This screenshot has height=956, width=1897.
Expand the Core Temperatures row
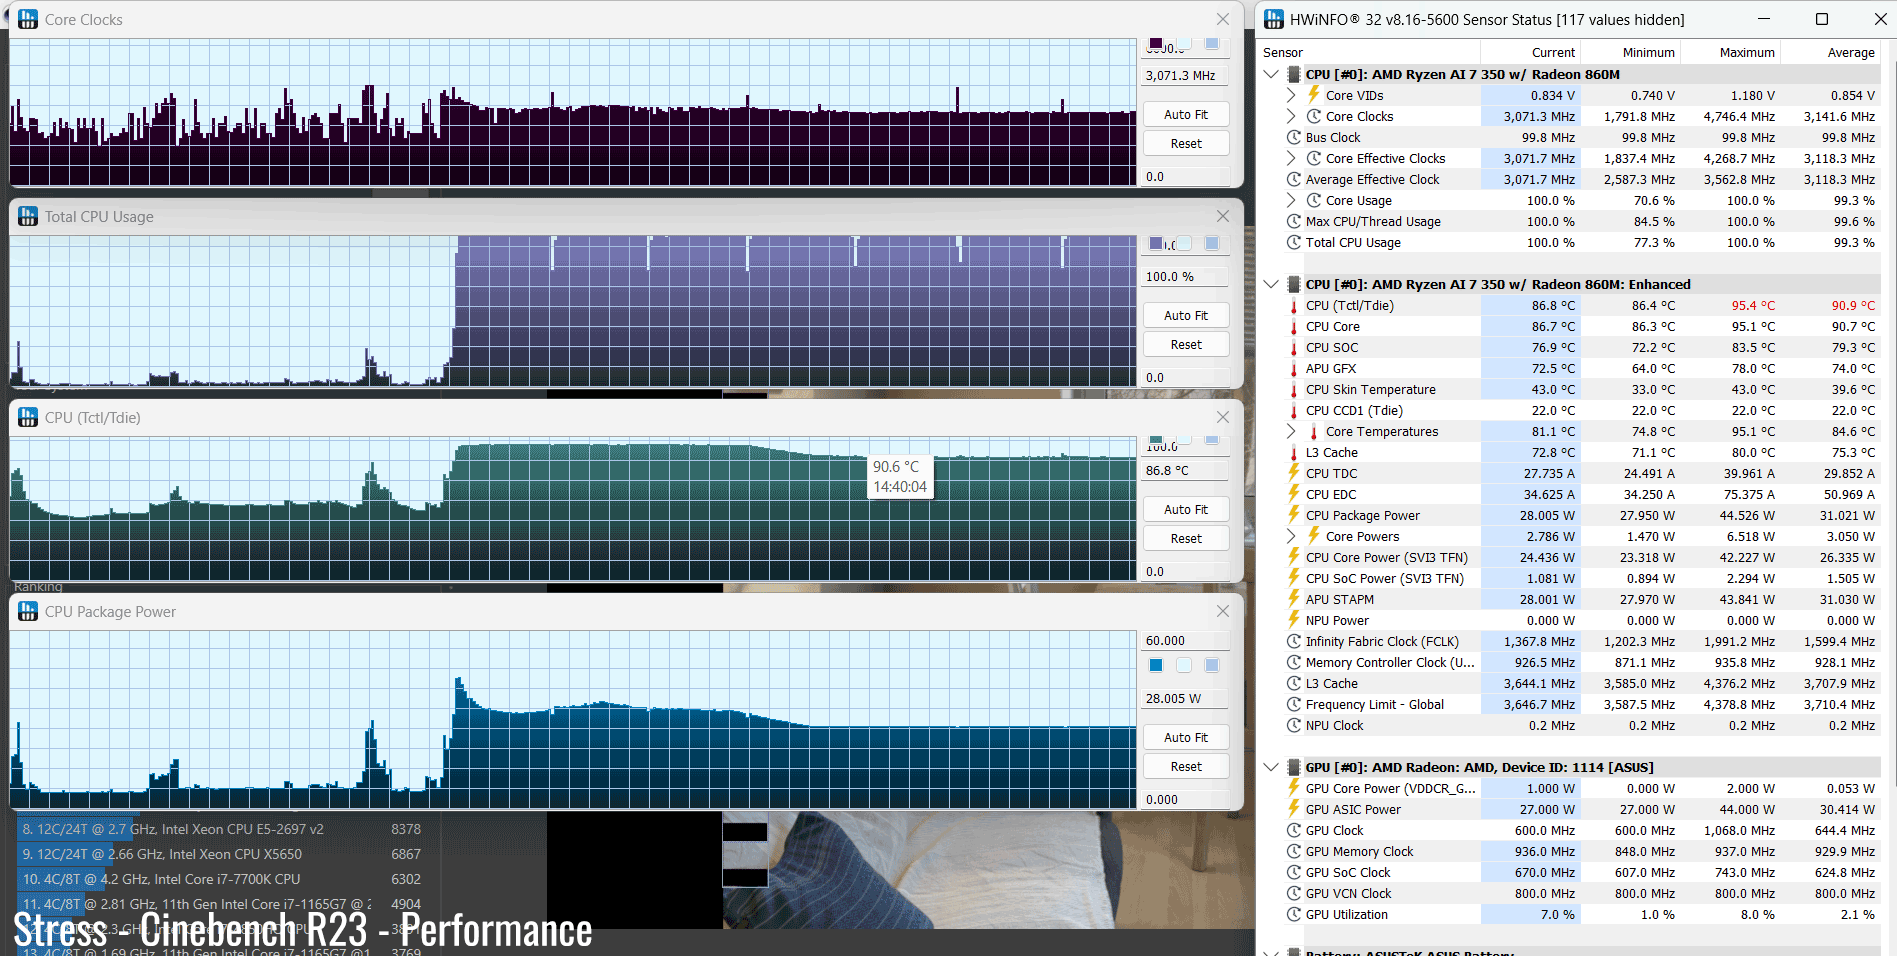pos(1291,431)
